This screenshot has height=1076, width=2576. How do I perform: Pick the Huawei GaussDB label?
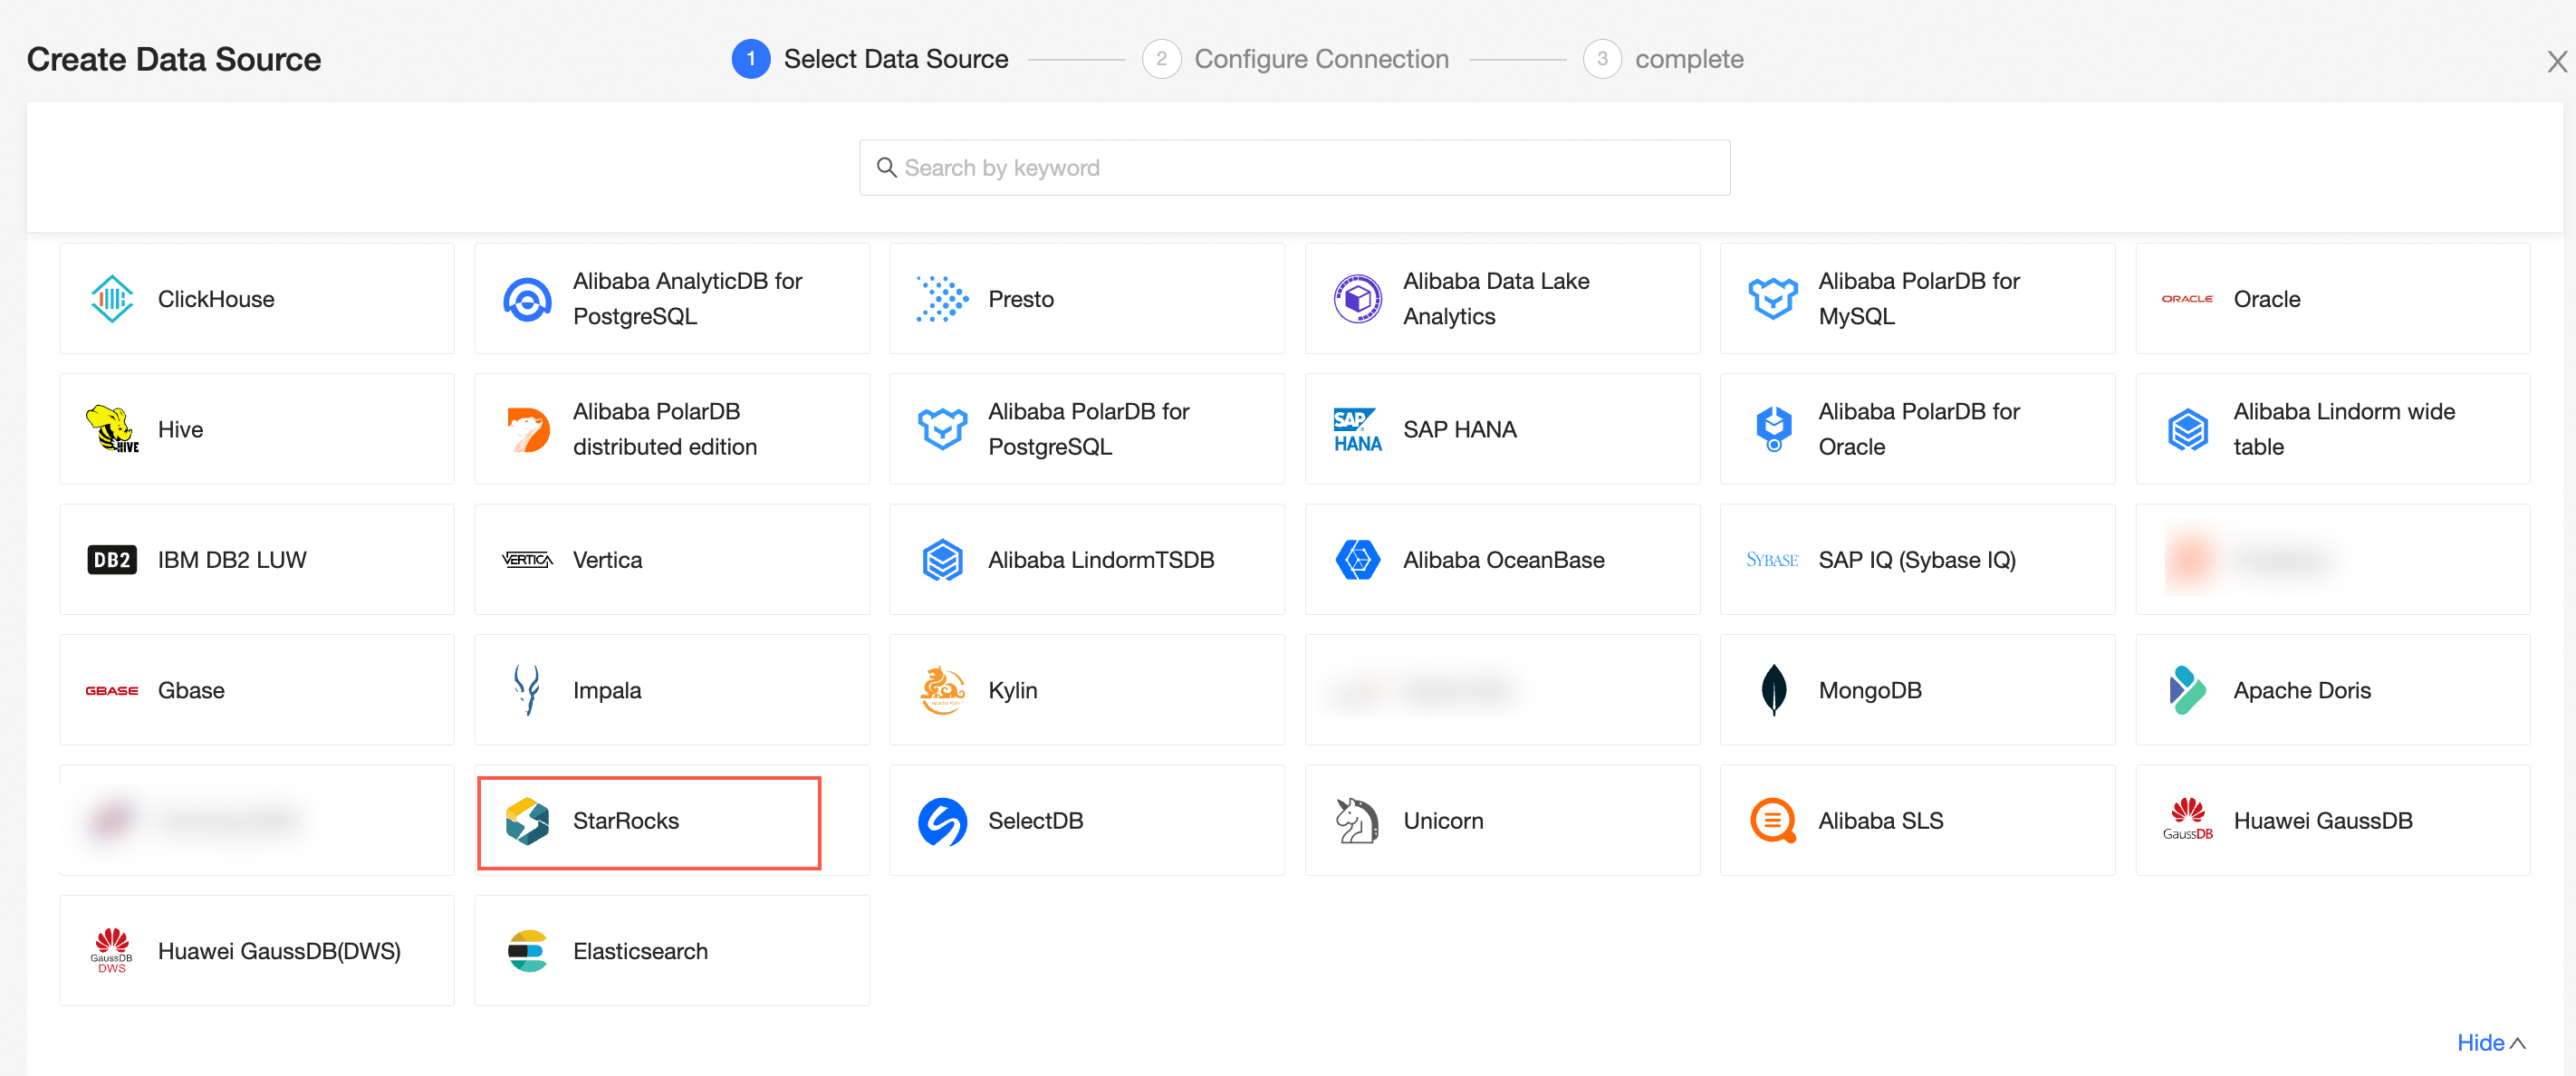[x=2323, y=821]
